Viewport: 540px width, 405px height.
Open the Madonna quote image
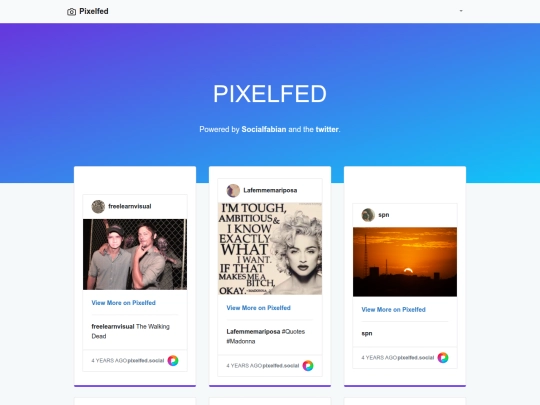270,249
